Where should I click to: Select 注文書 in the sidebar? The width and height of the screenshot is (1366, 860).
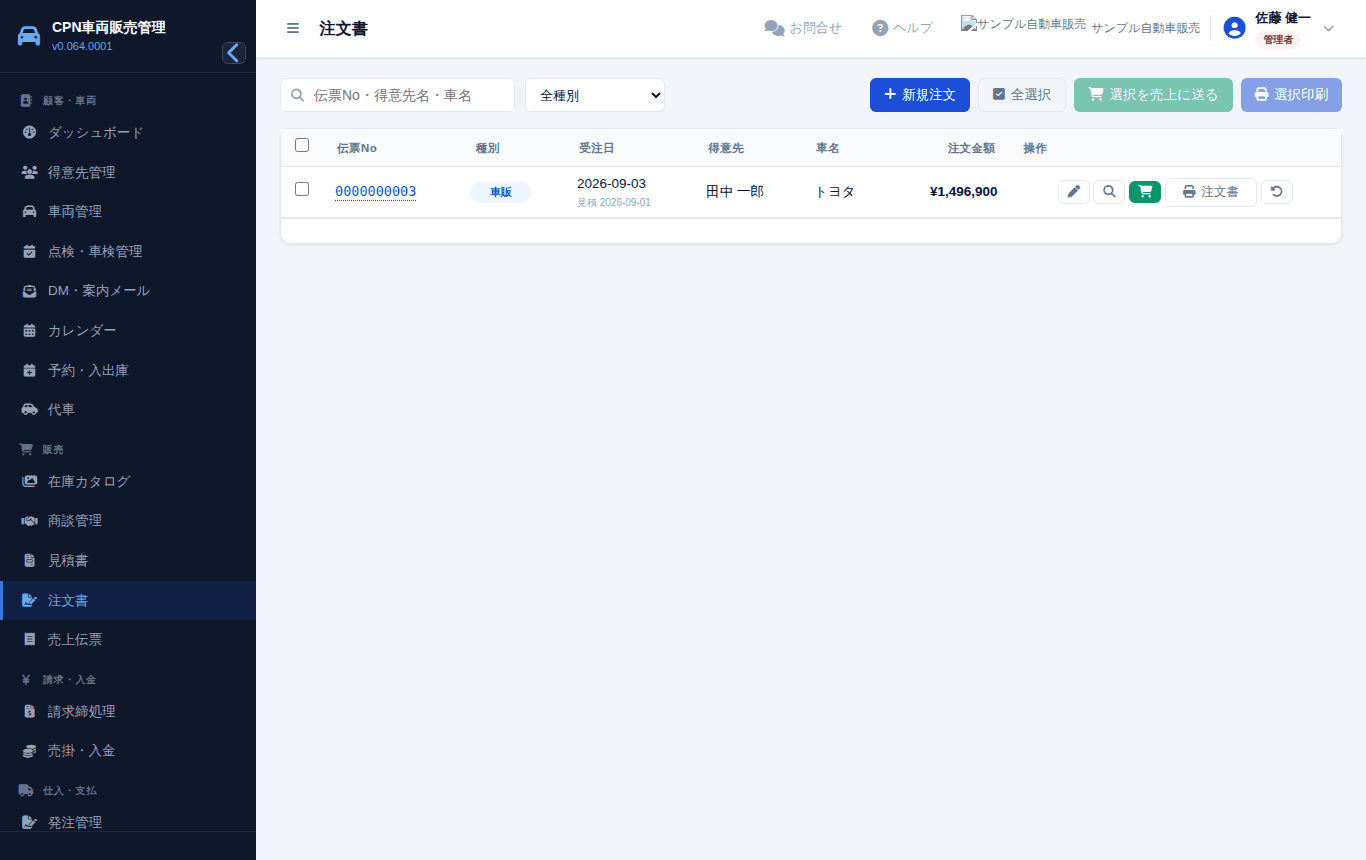click(128, 601)
